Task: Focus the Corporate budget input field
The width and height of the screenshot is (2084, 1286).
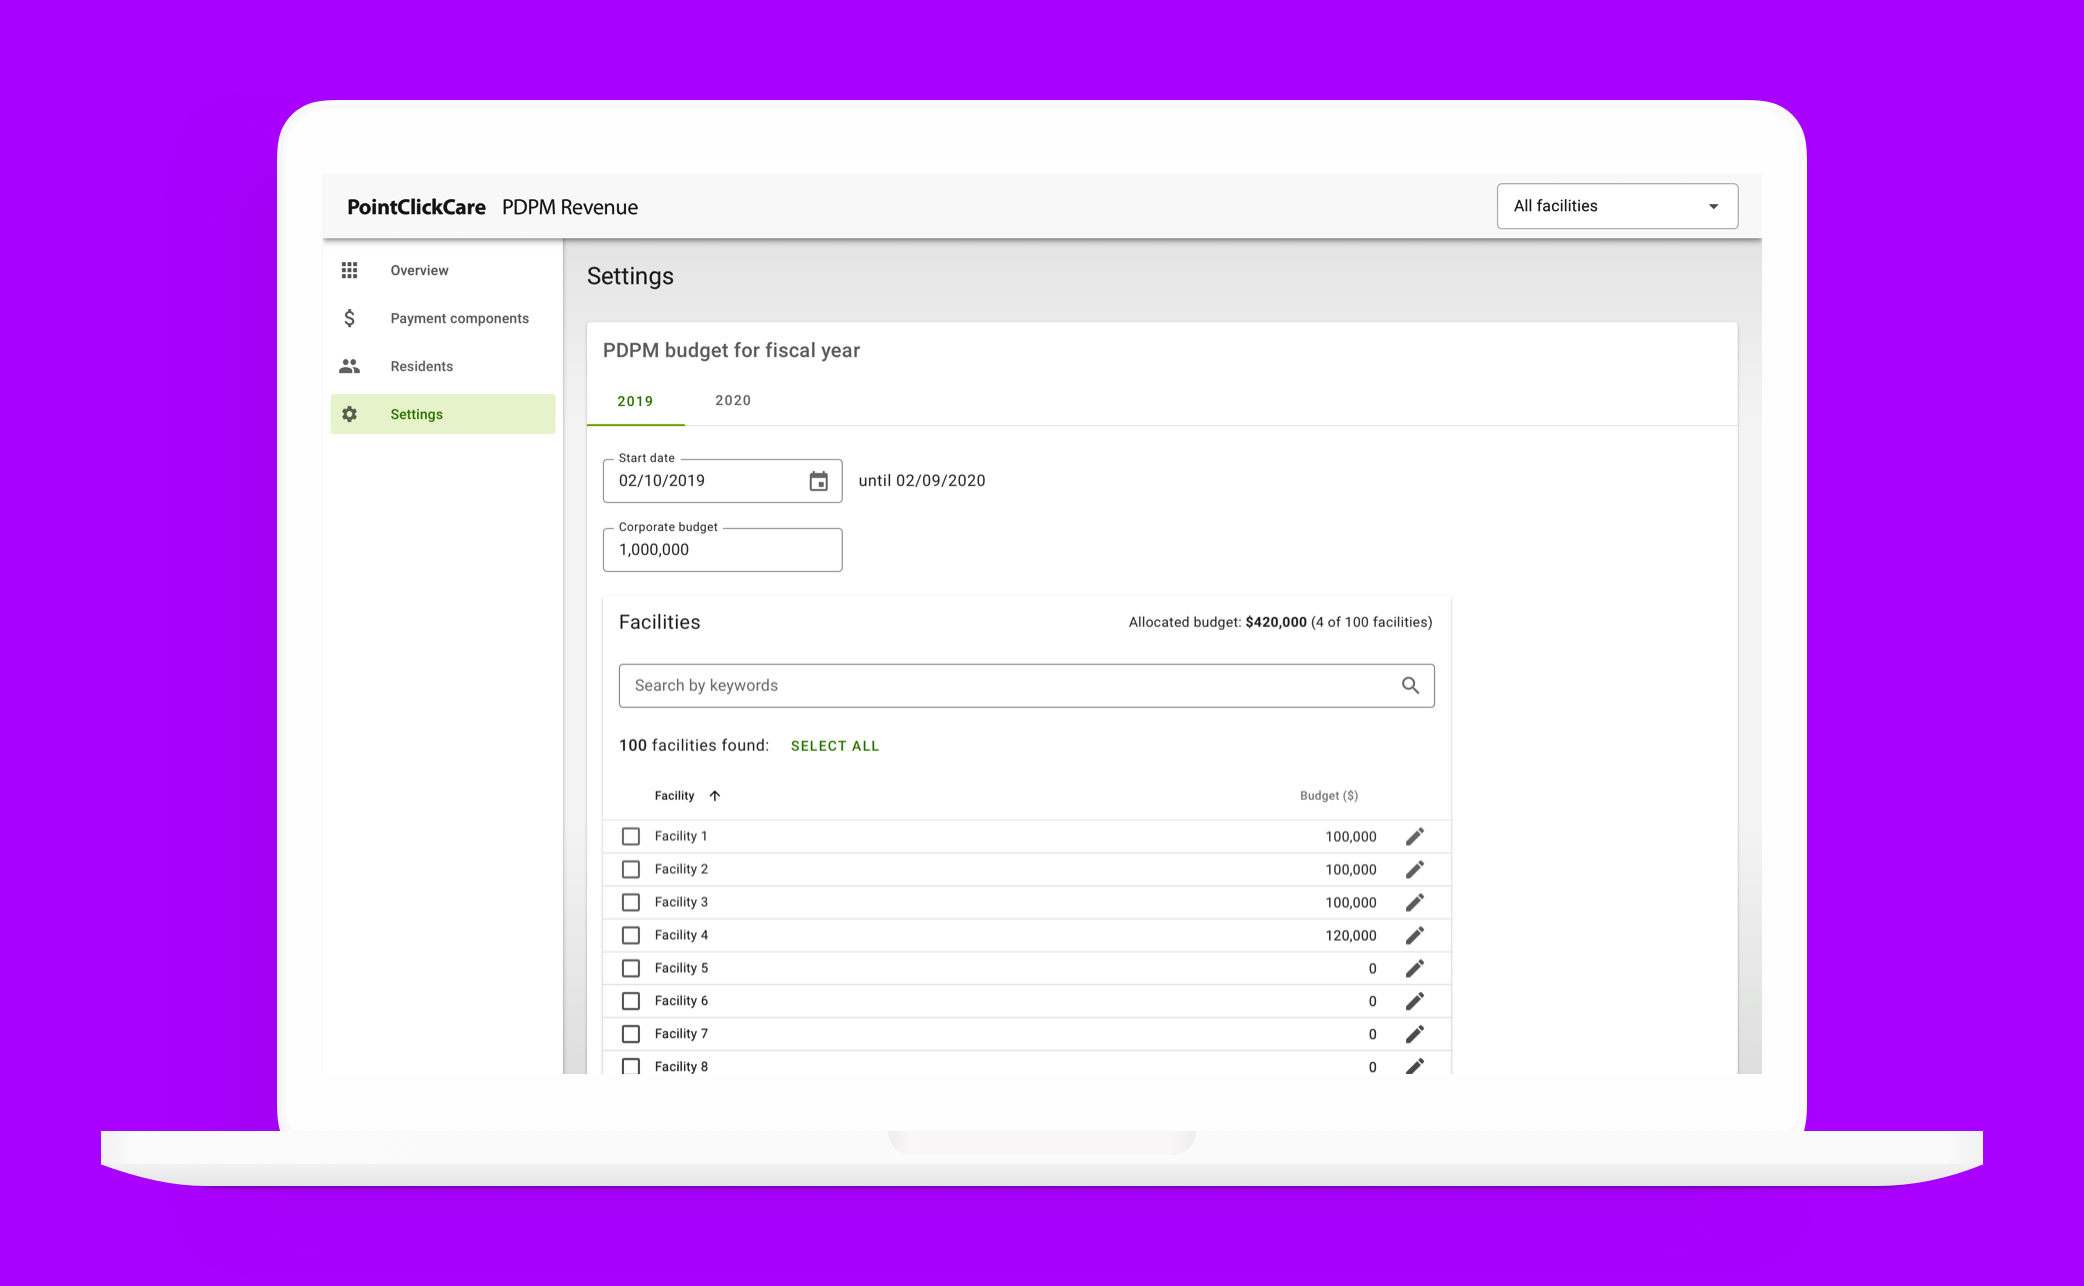Action: [x=723, y=550]
